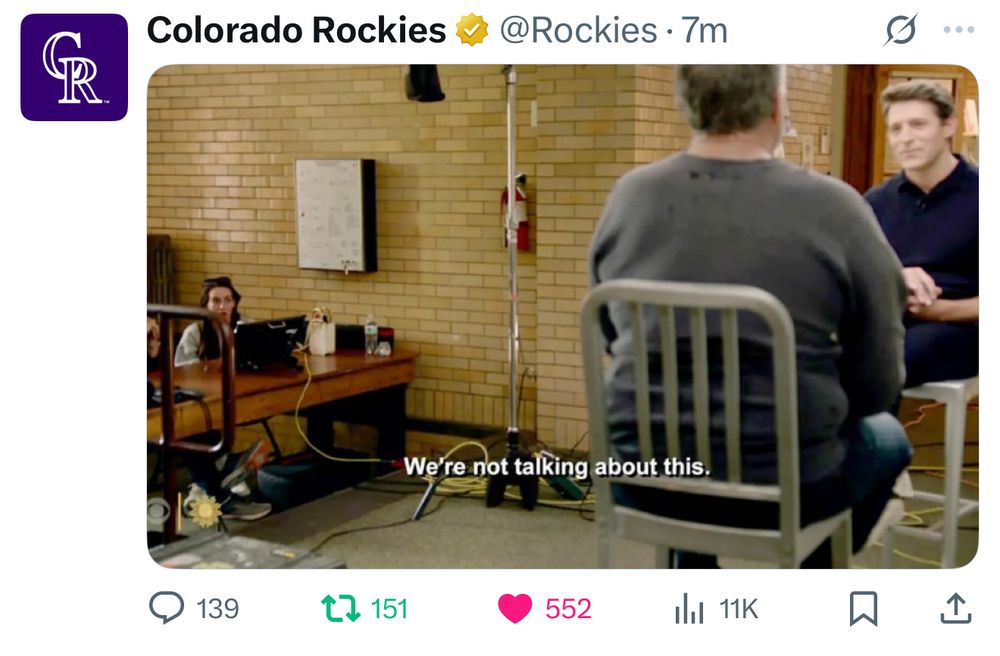Reply using the speech bubble icon
Screen dimensions: 1000x656
[166, 608]
